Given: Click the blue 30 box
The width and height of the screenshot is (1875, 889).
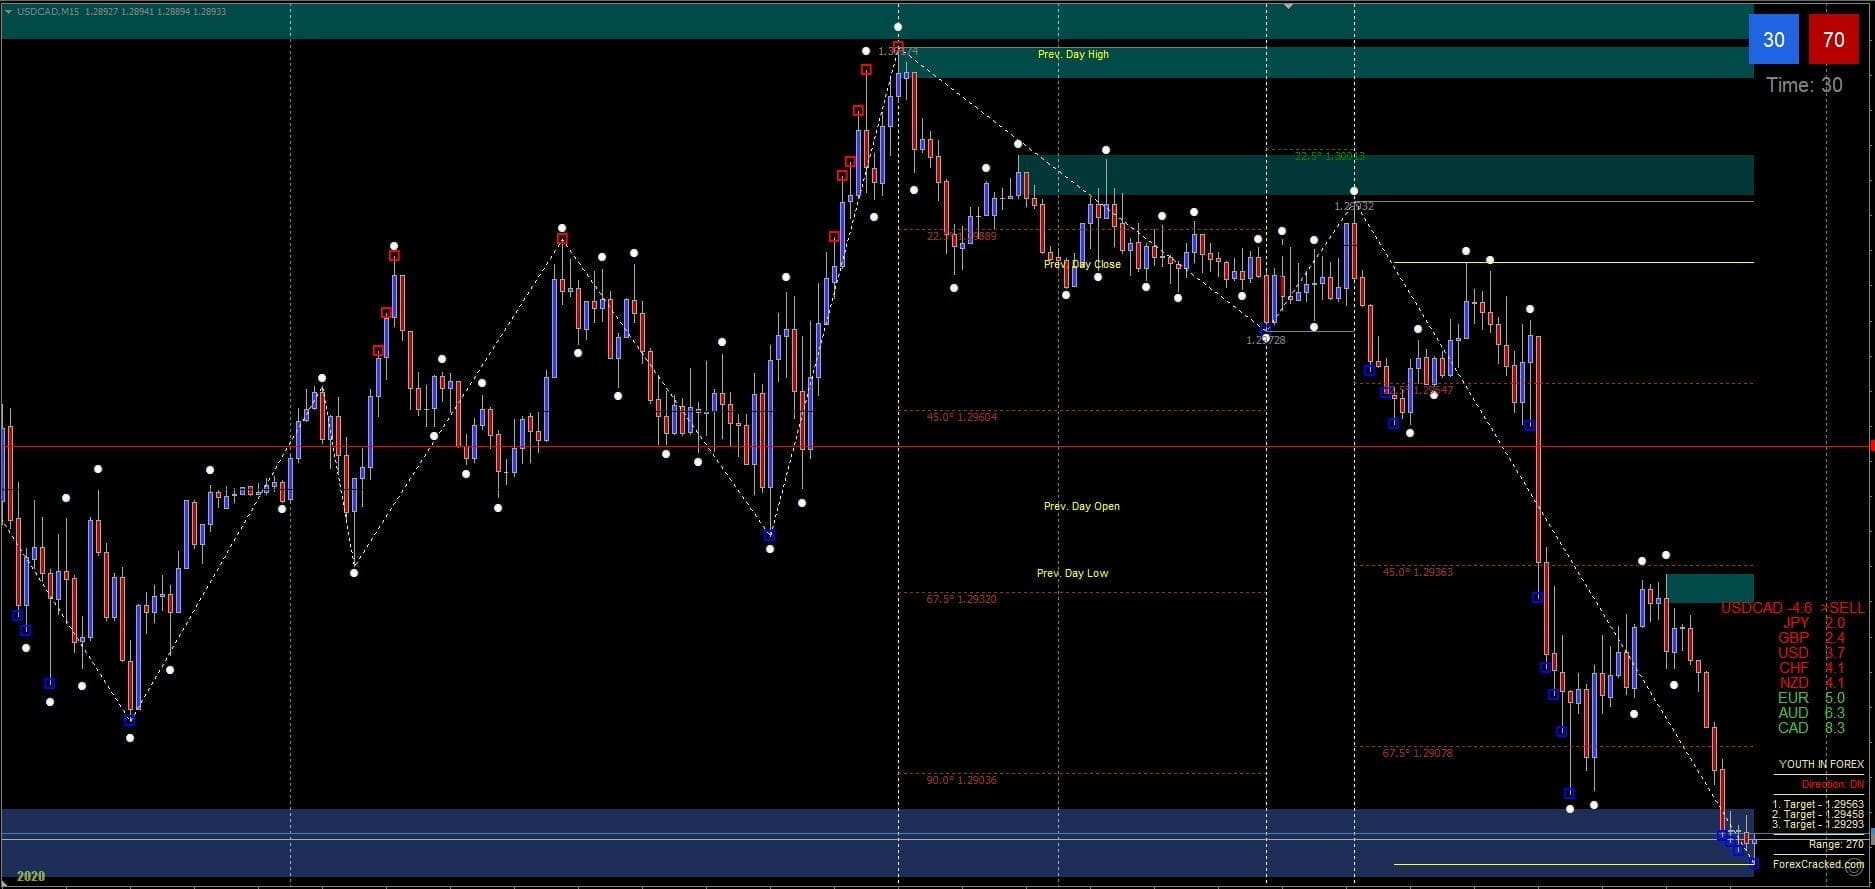Looking at the screenshot, I should (1773, 40).
